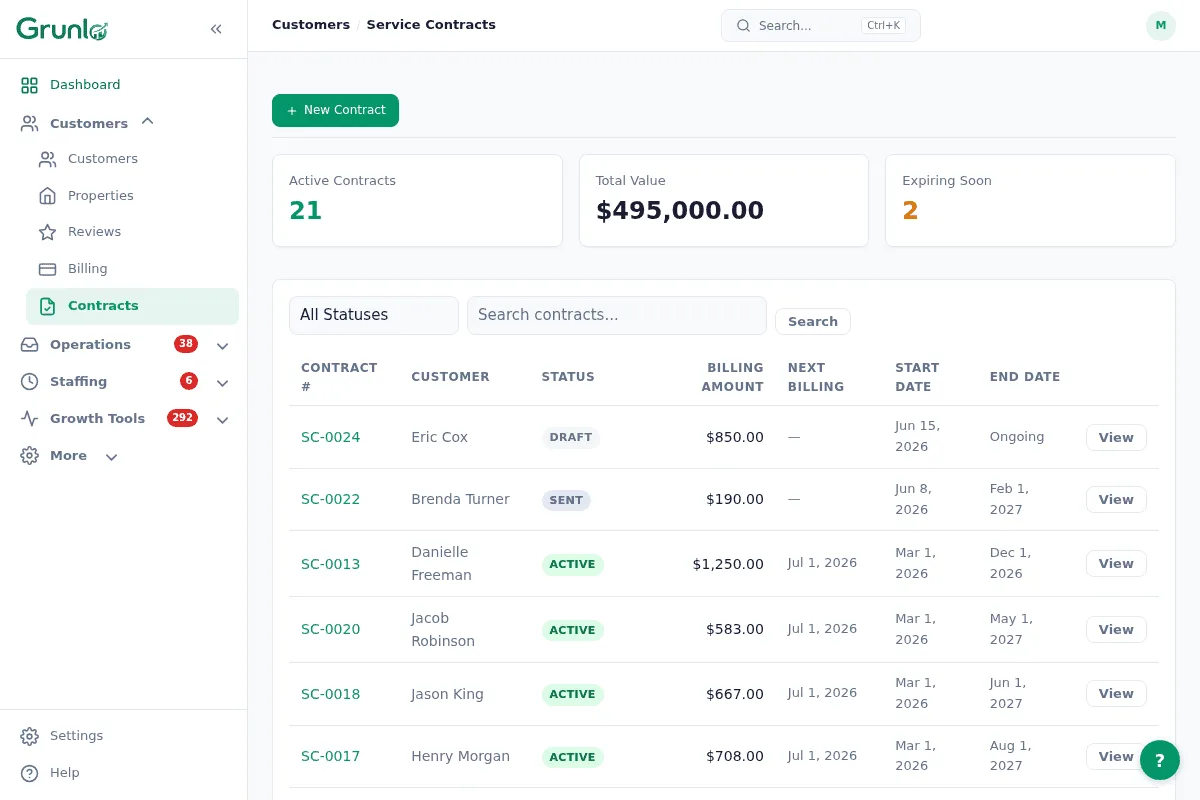Click the Contracts document-check icon

pos(47,306)
